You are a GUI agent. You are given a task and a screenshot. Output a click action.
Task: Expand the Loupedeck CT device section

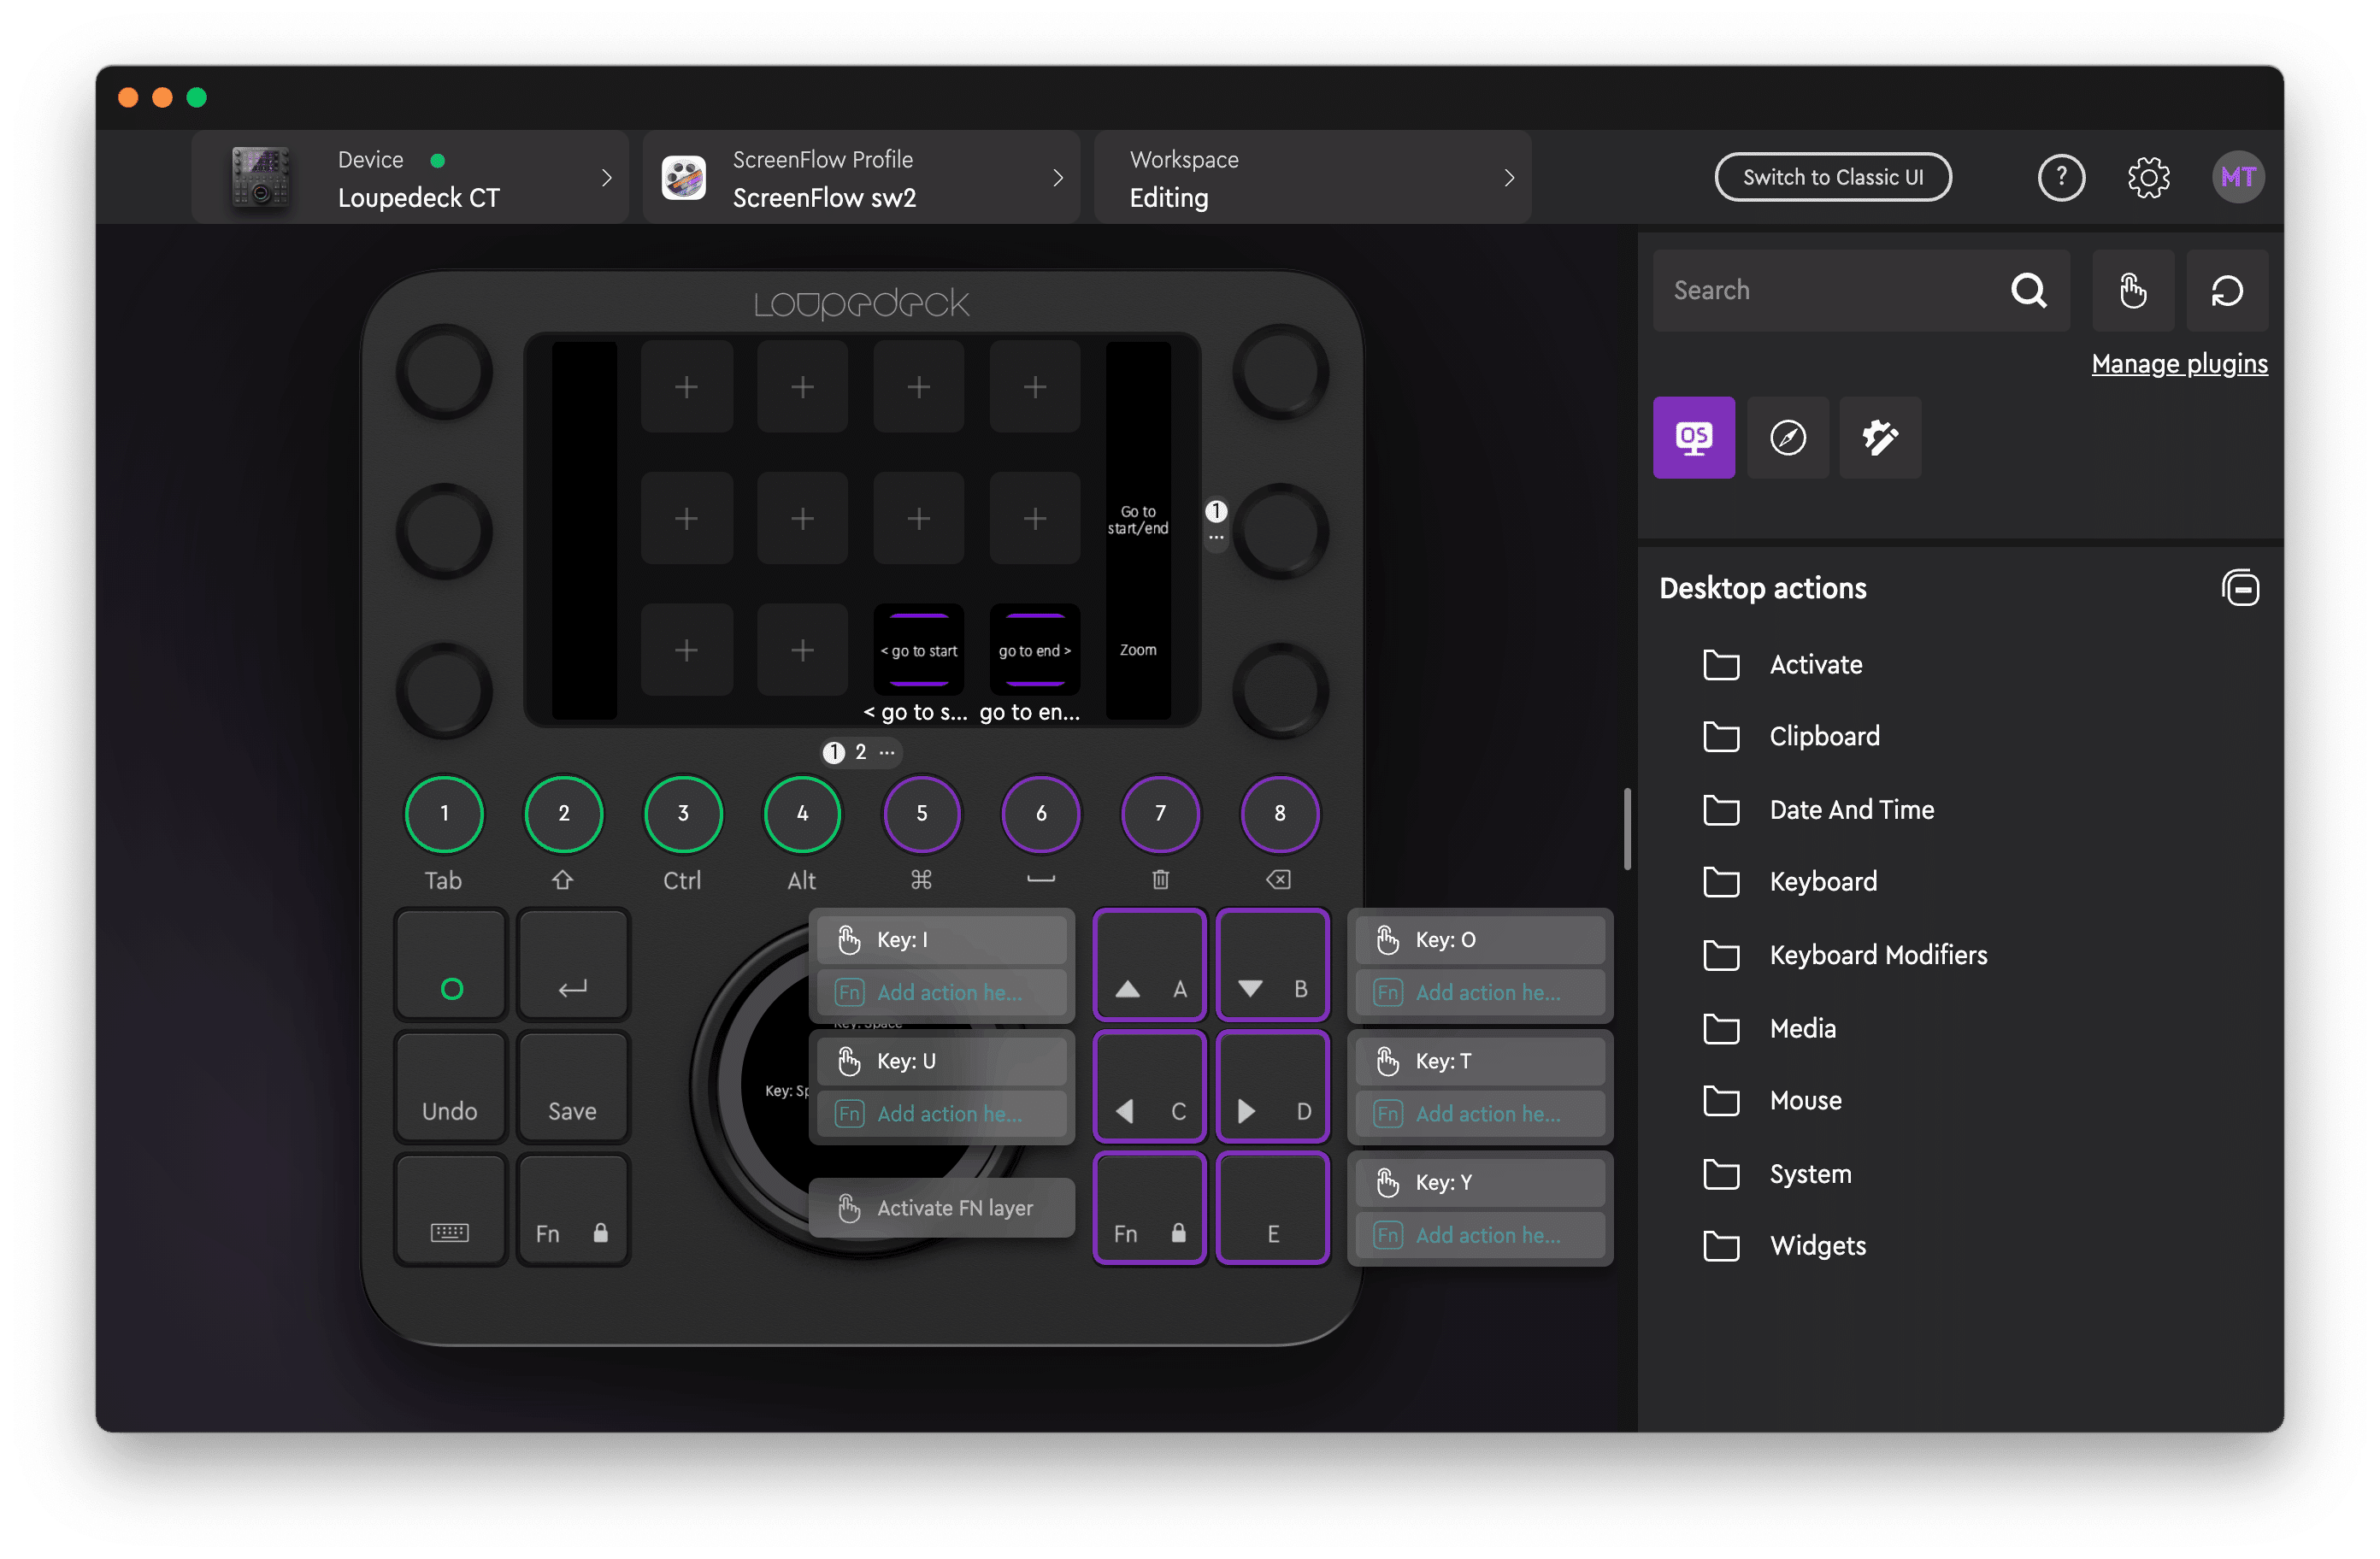click(606, 177)
